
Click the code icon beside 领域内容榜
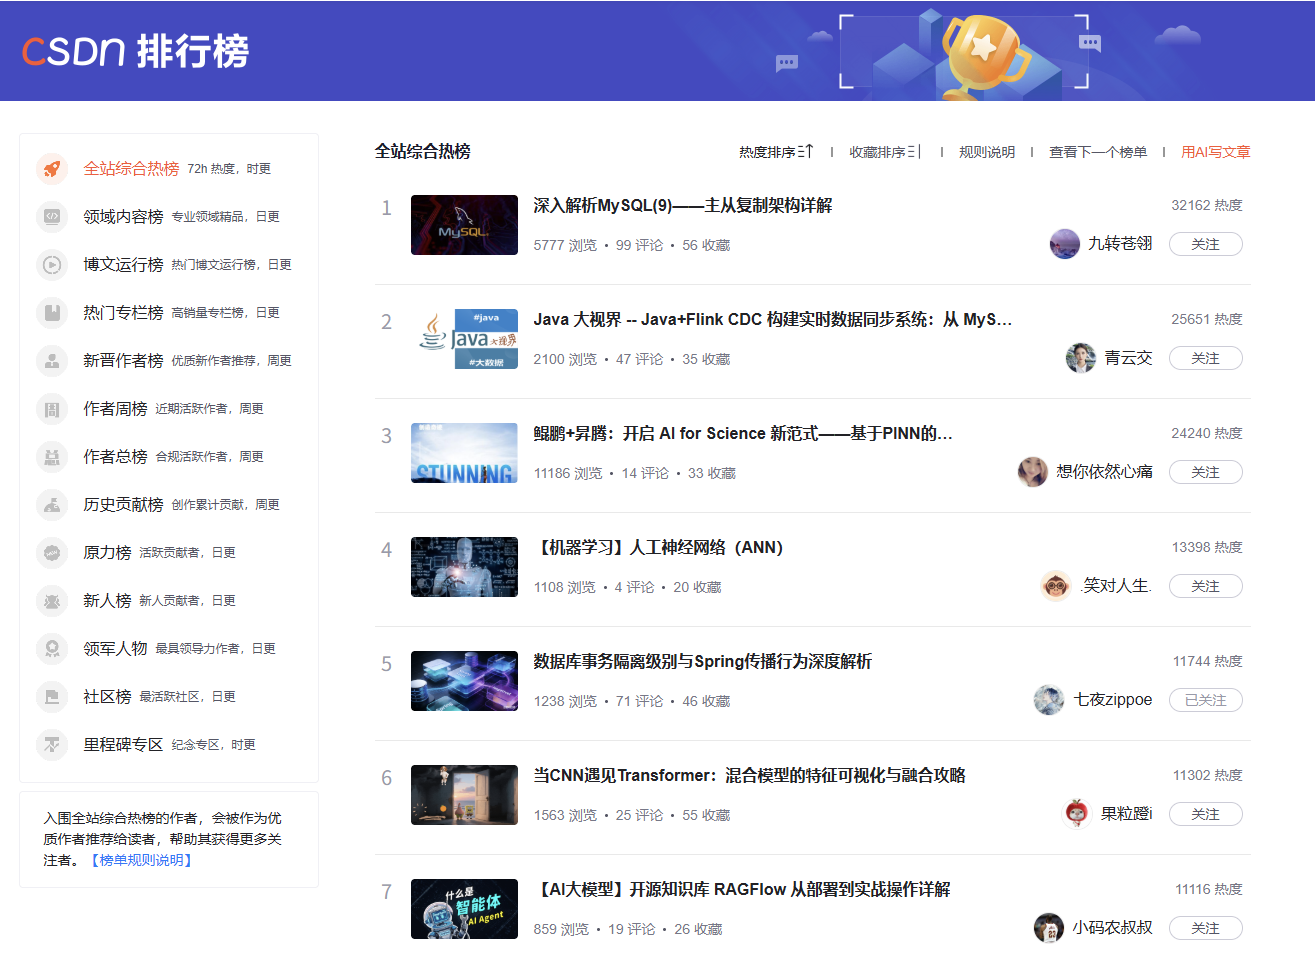[x=52, y=216]
